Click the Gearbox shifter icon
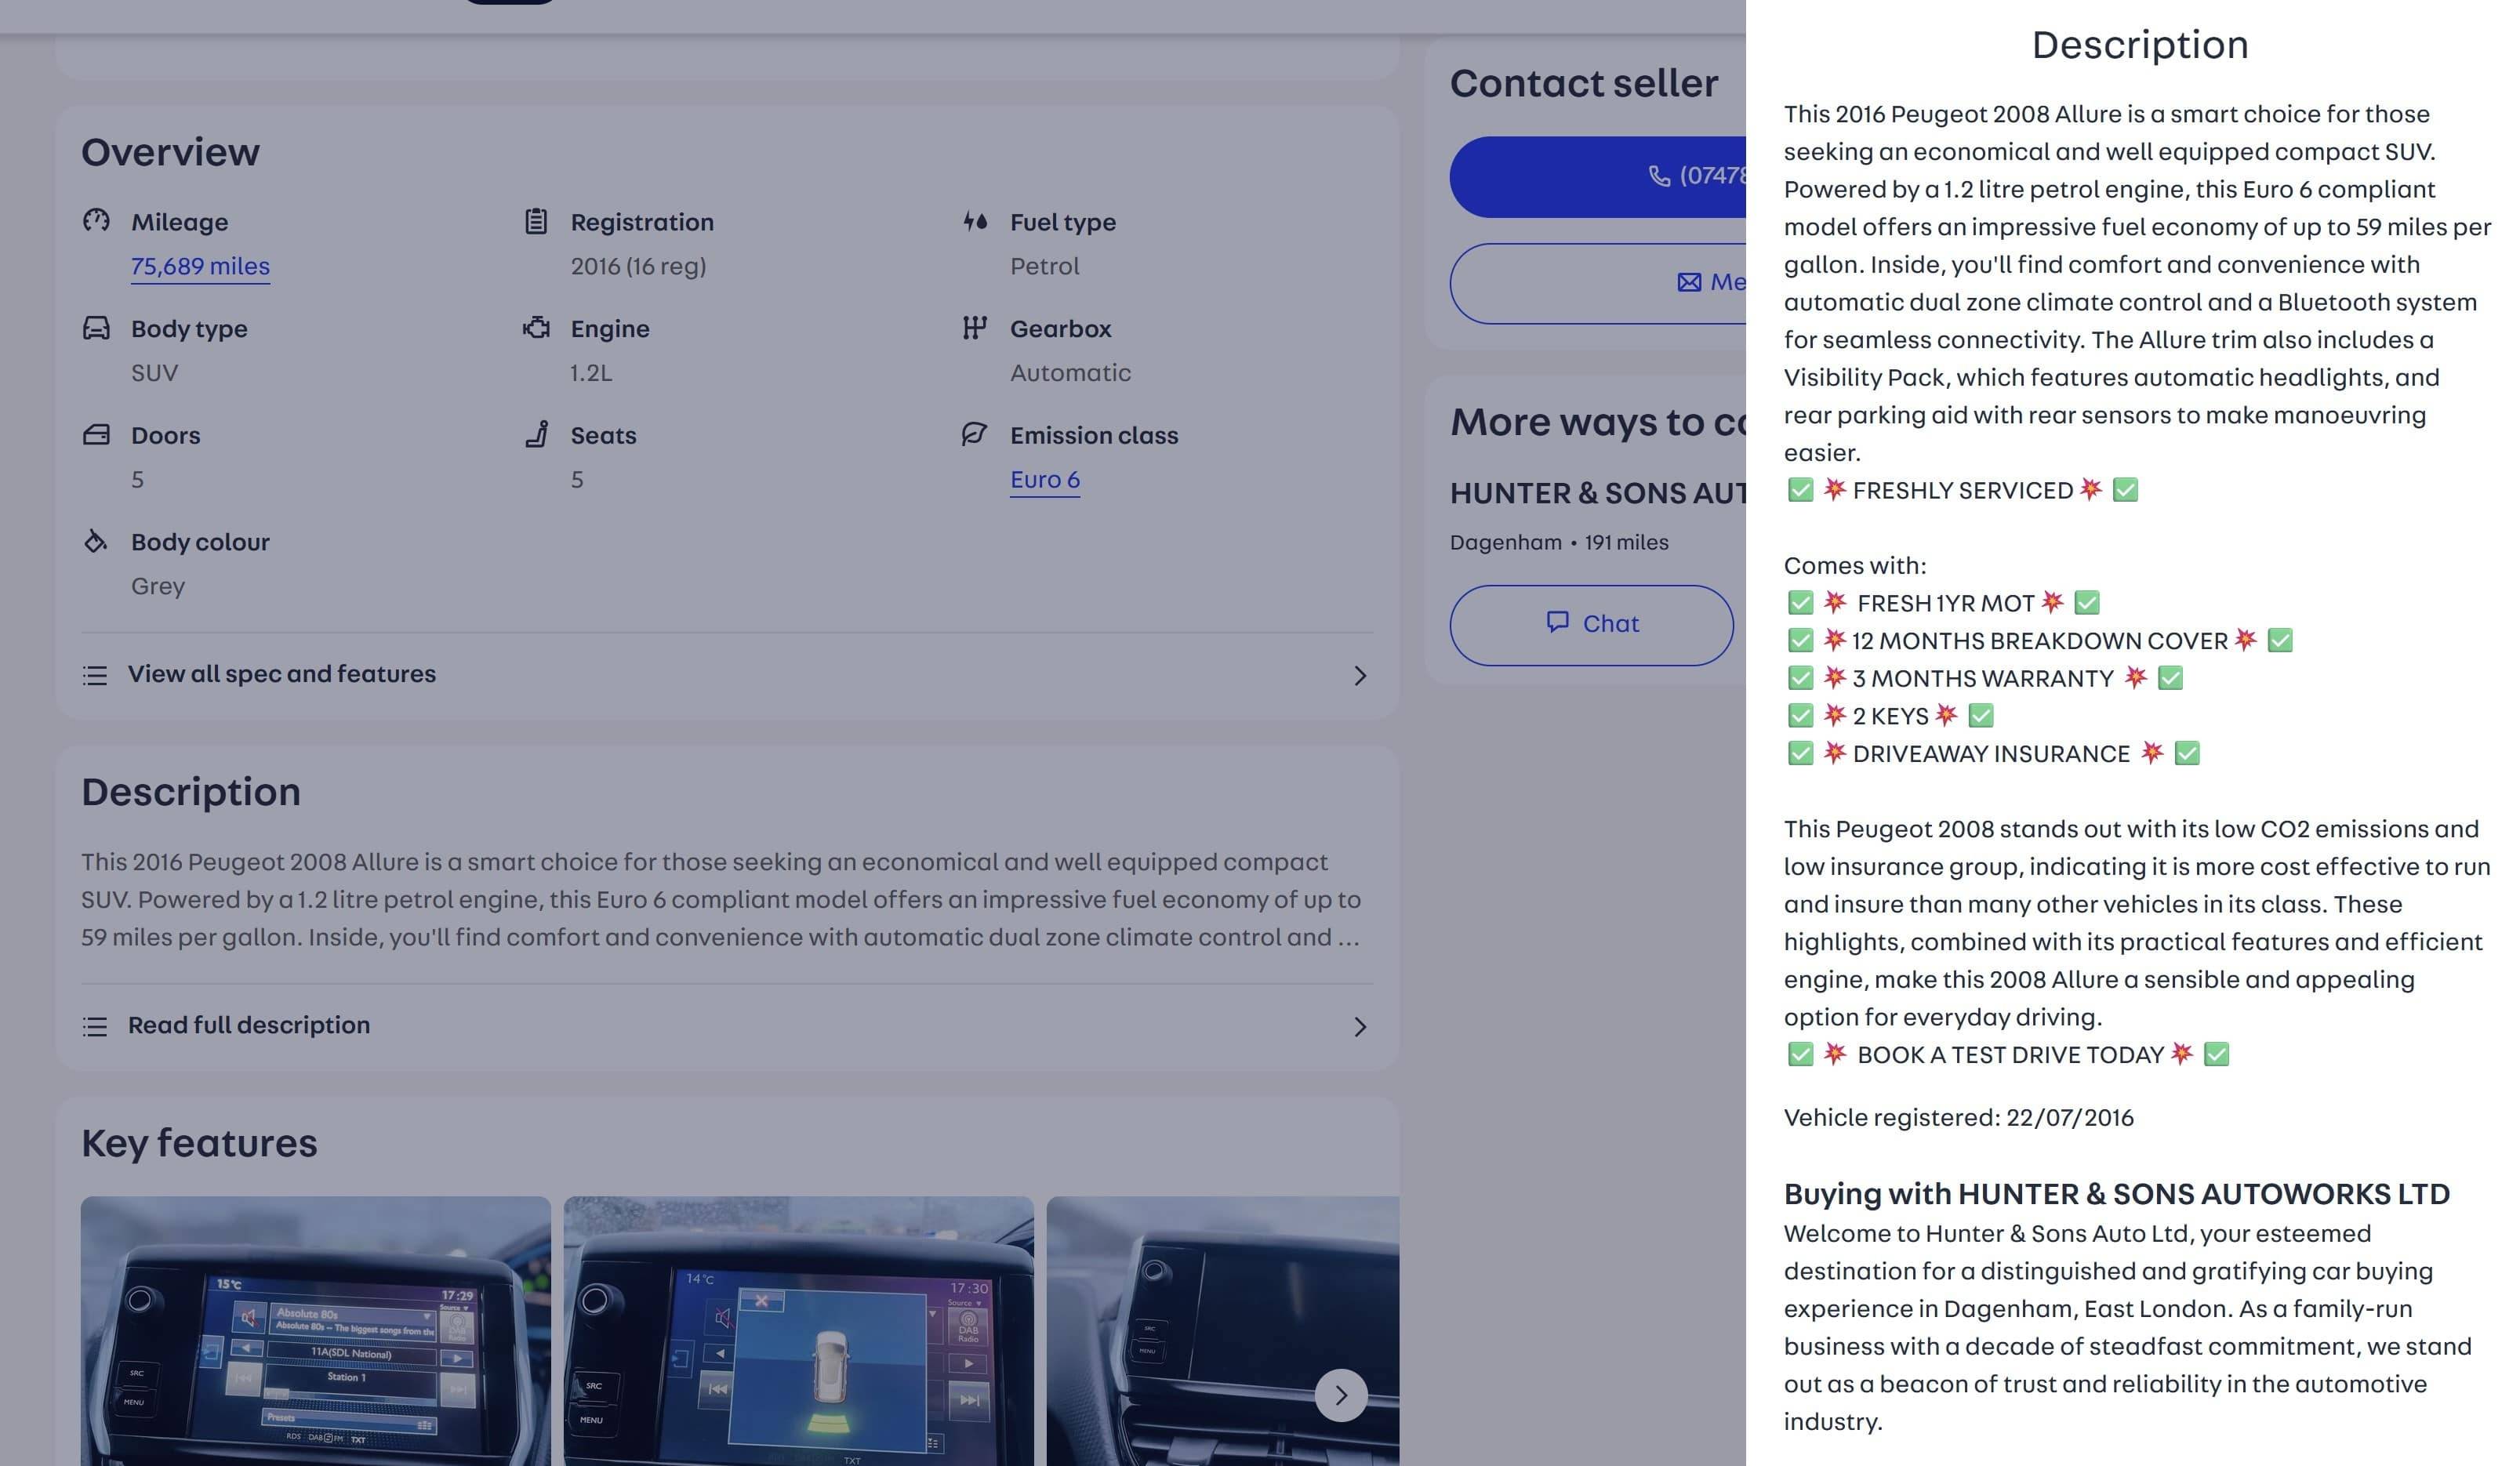The width and height of the screenshot is (2520, 1466). click(975, 328)
